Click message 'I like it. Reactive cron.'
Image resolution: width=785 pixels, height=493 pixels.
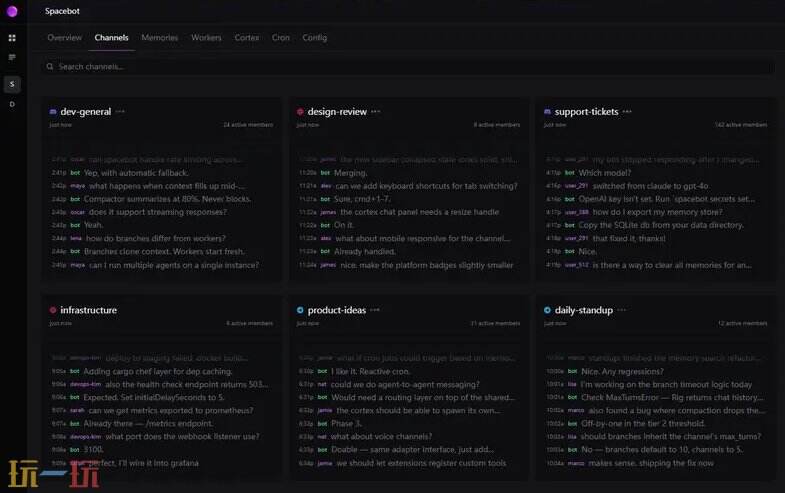click(370, 371)
